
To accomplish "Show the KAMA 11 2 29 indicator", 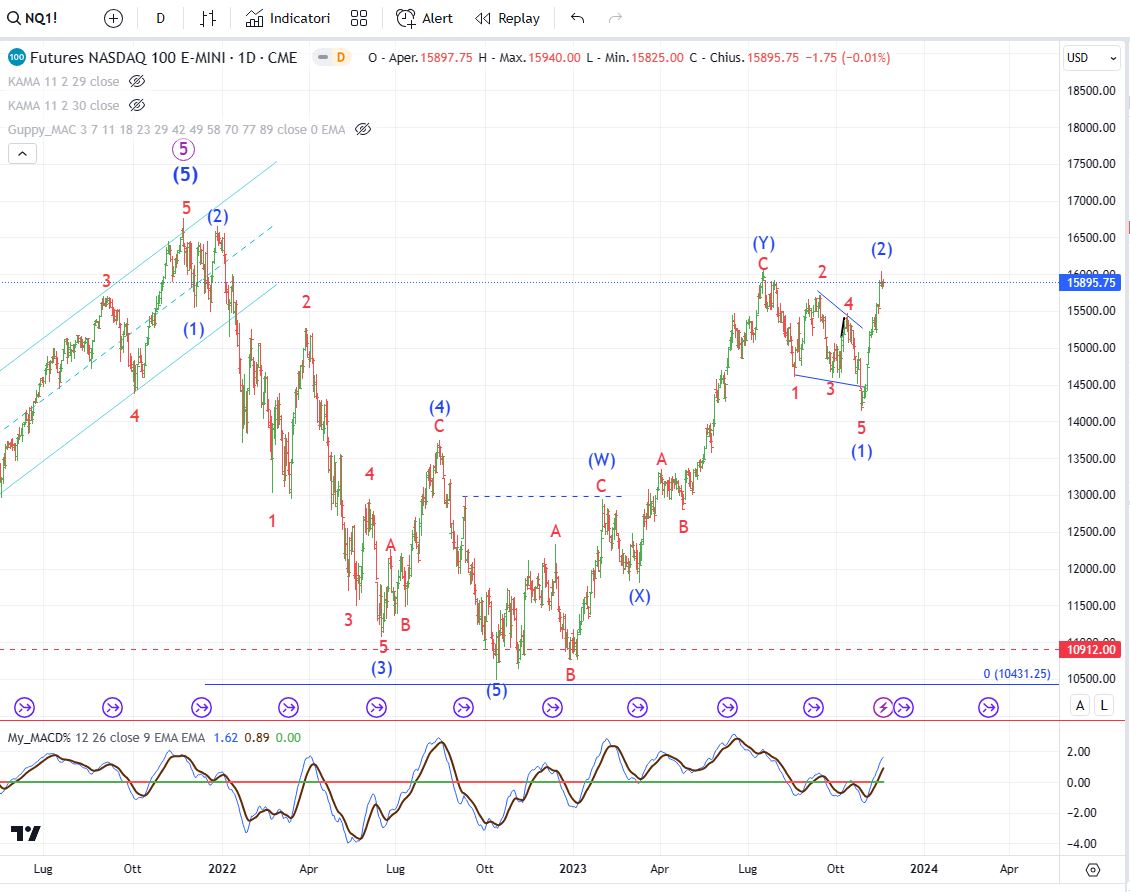I will click(x=137, y=81).
